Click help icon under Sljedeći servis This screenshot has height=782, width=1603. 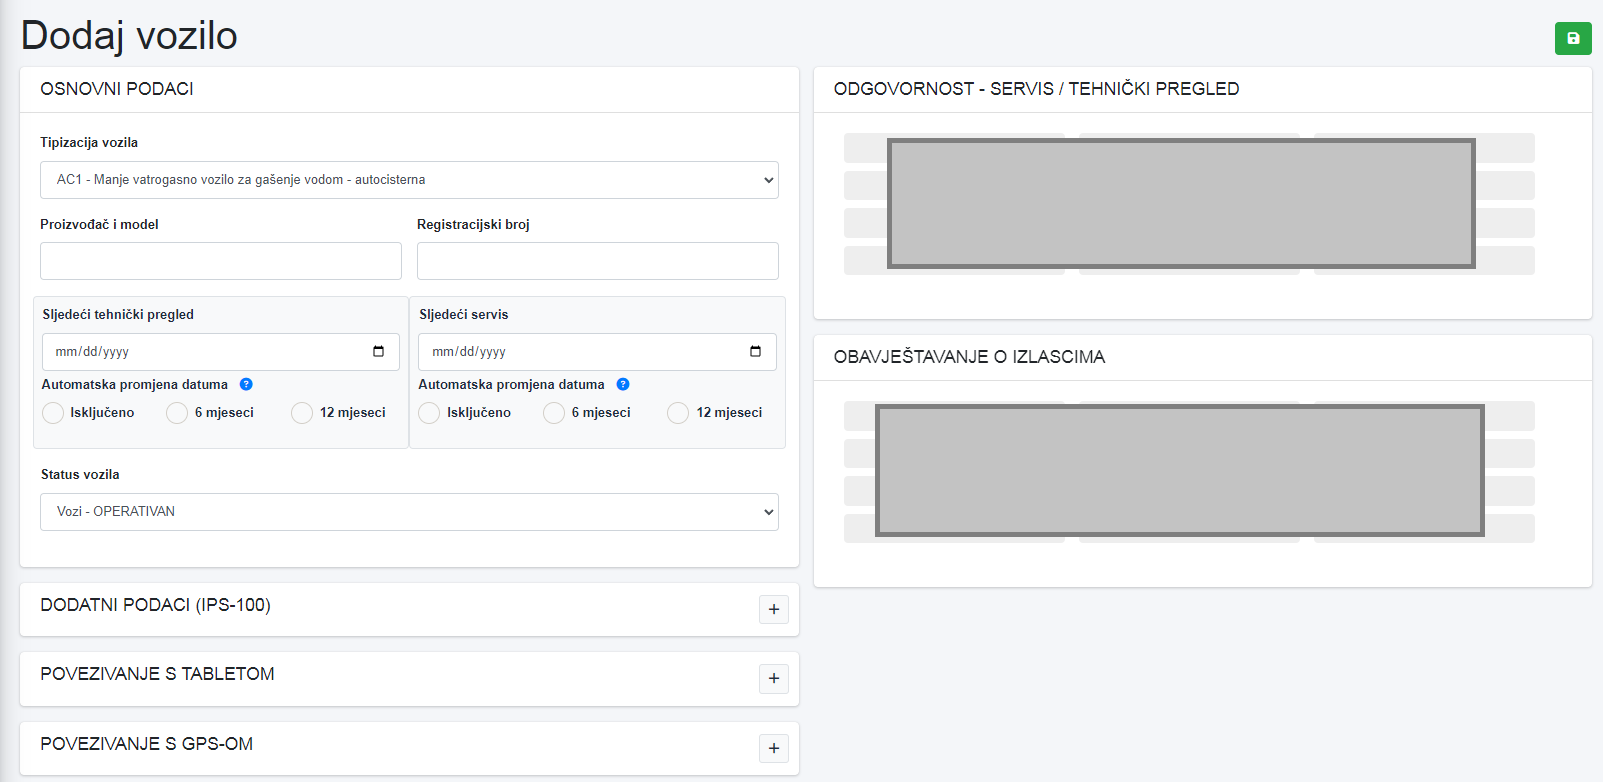[623, 384]
